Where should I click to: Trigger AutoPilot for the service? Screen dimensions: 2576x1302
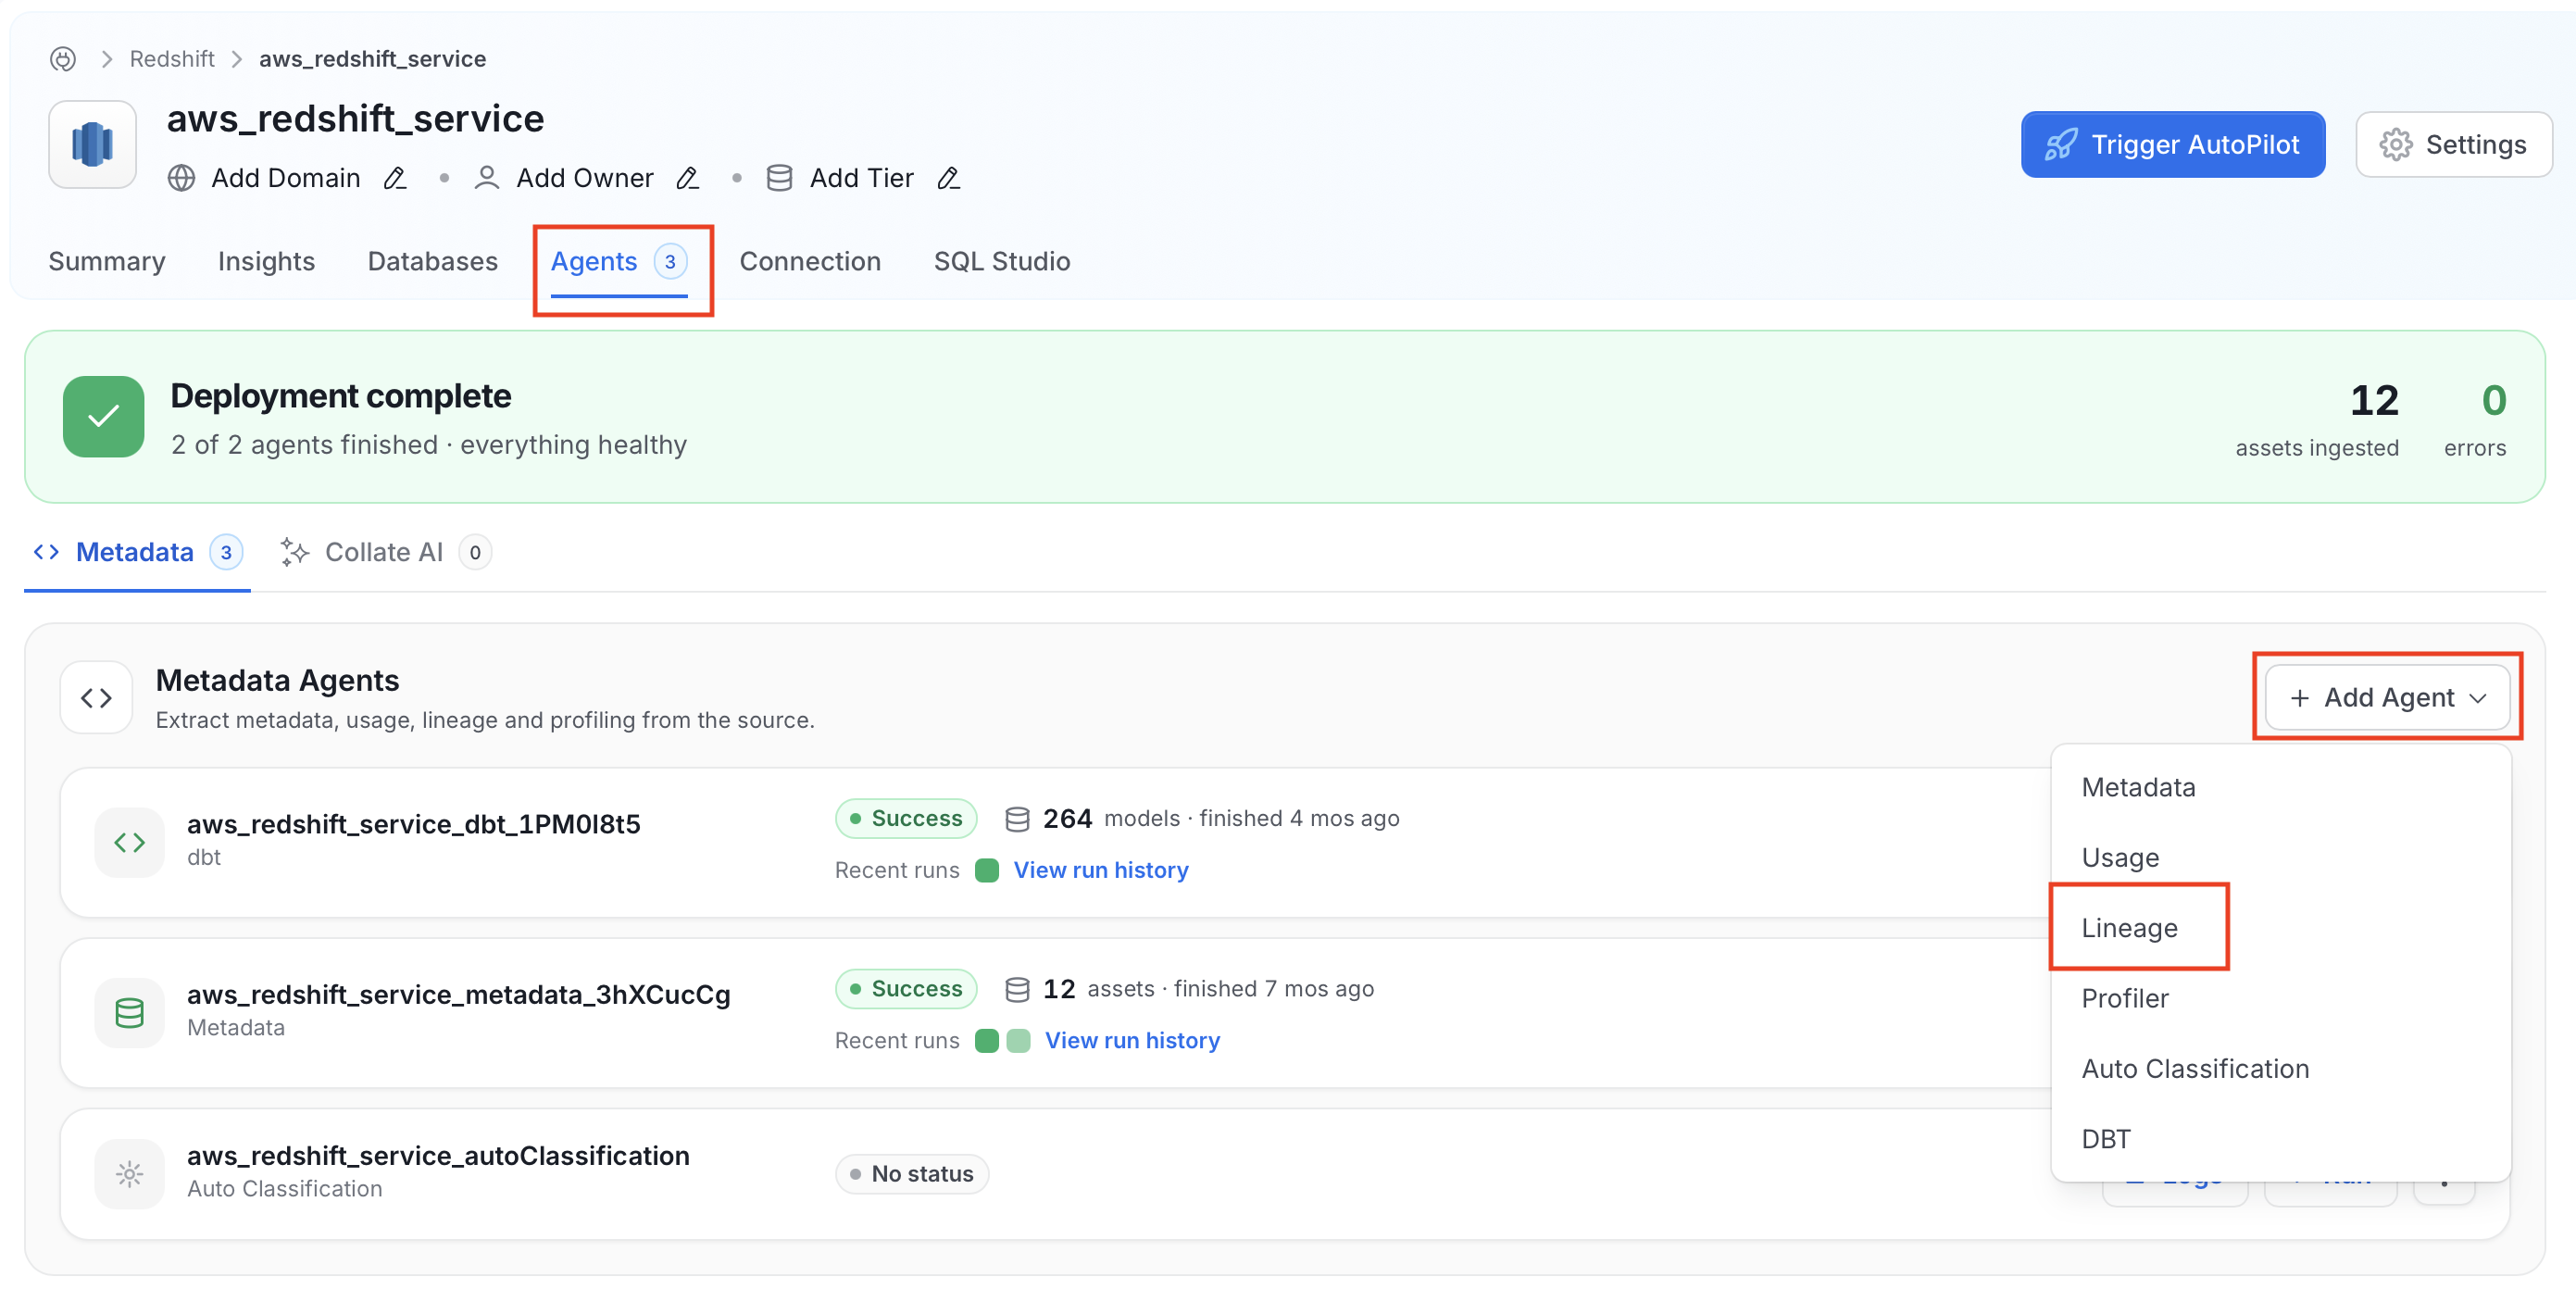pos(2172,145)
